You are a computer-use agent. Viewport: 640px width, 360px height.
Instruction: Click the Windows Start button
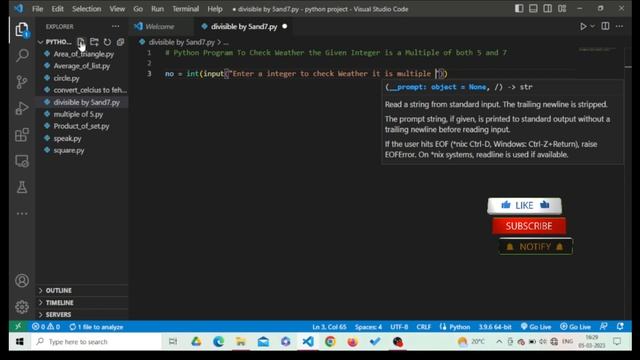pos(20,342)
